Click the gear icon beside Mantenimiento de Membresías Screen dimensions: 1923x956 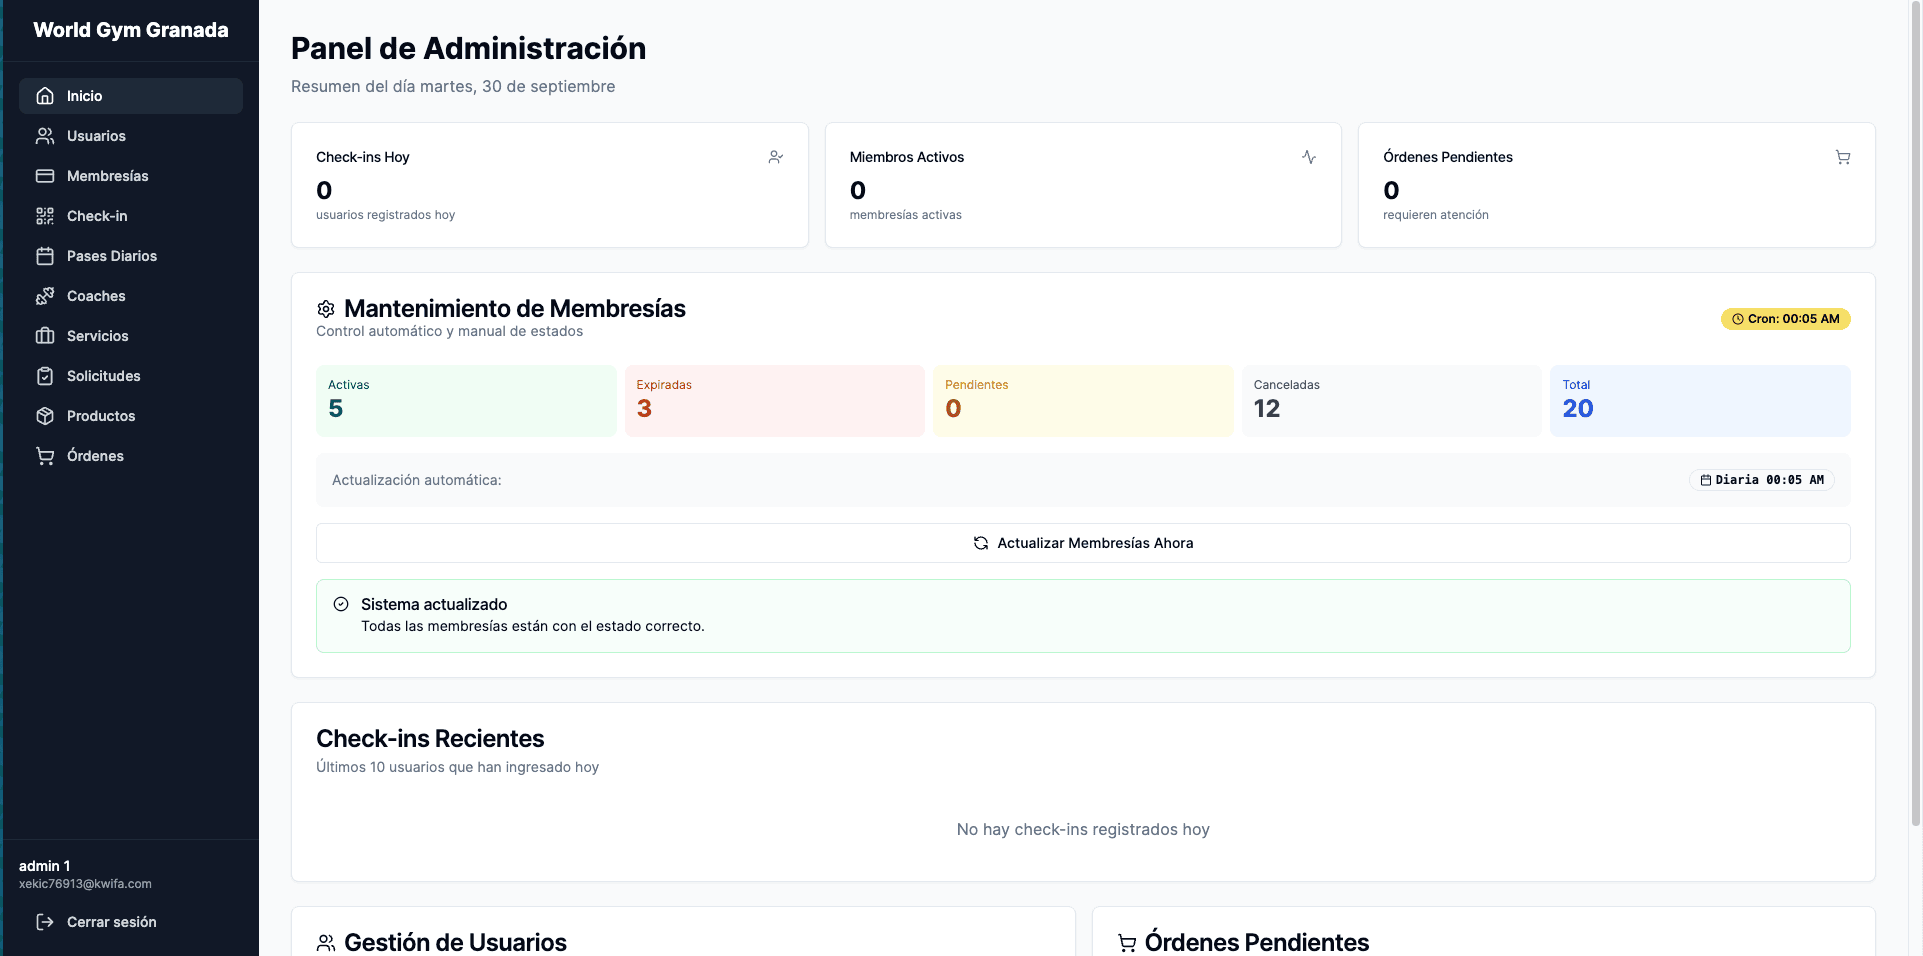click(325, 309)
